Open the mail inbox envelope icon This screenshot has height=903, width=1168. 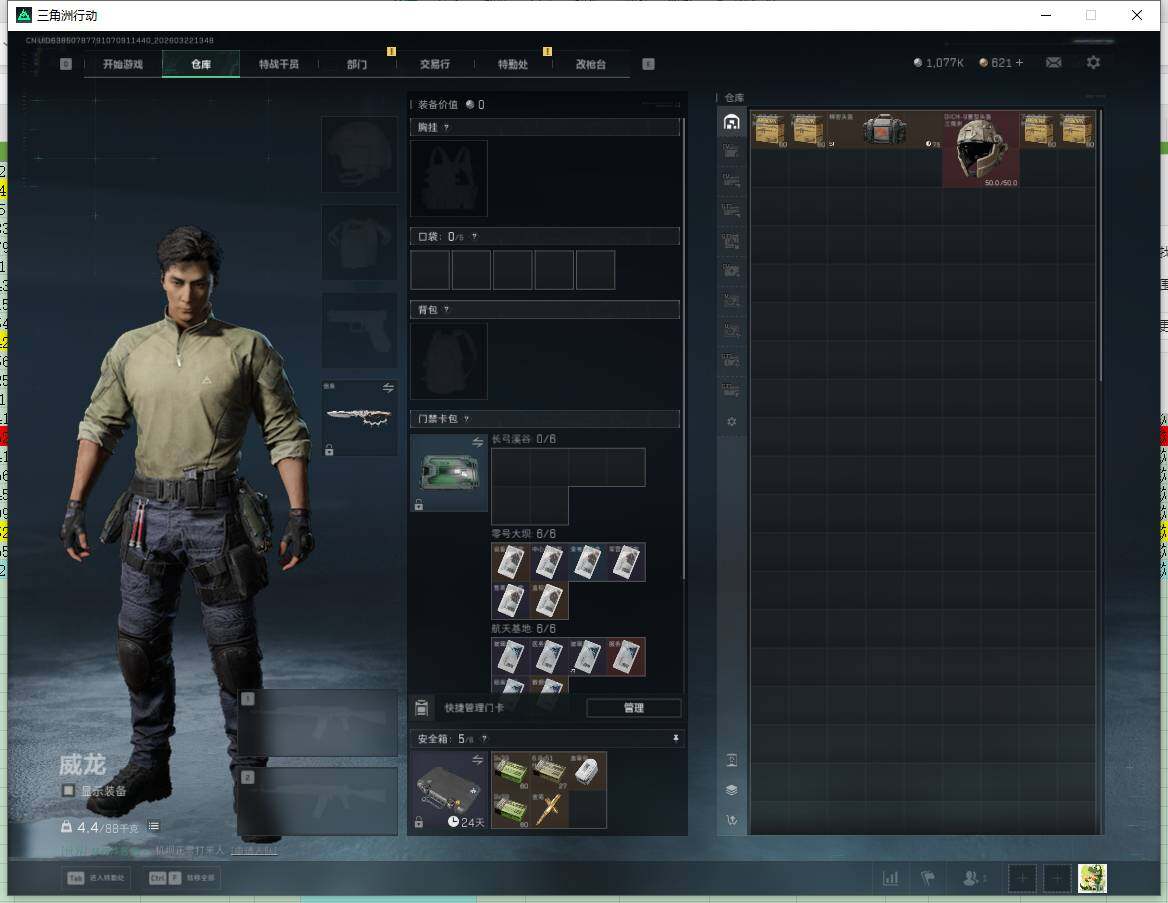point(1053,63)
